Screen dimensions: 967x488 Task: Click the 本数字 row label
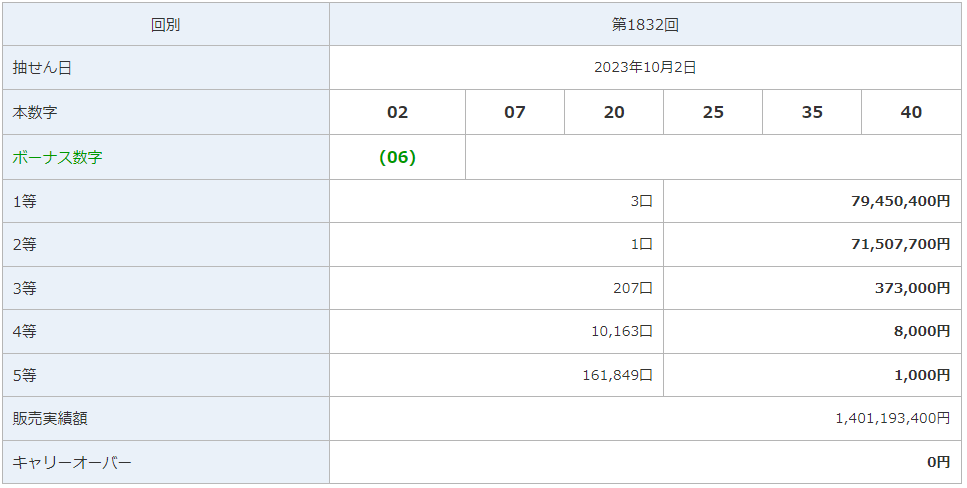click(35, 112)
